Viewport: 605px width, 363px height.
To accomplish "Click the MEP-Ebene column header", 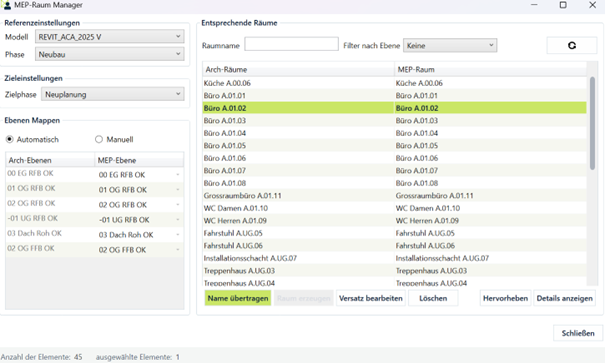I will click(x=139, y=160).
